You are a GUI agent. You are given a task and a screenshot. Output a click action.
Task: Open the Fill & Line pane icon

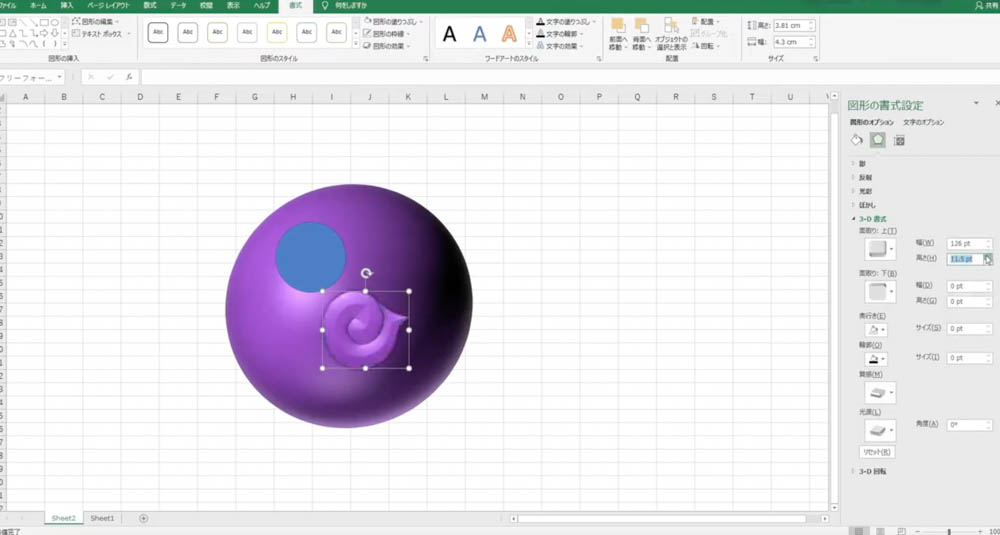click(857, 140)
